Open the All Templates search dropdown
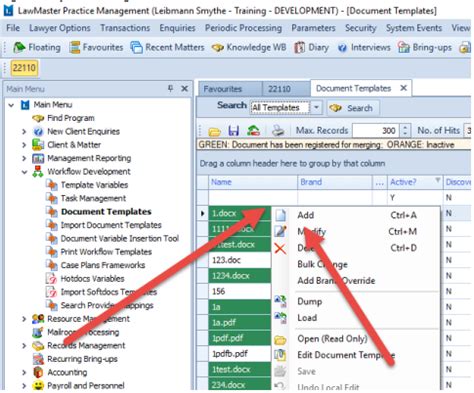 316,108
